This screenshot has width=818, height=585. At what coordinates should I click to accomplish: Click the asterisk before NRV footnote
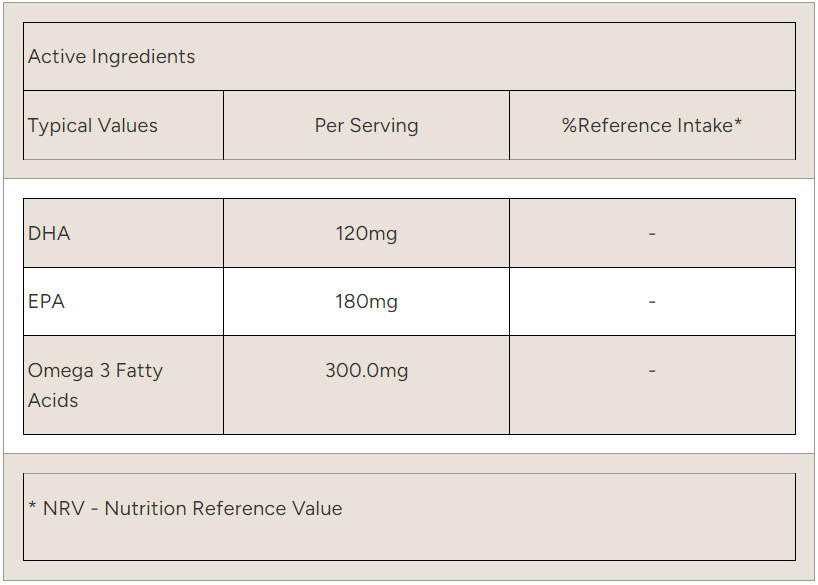click(x=32, y=507)
